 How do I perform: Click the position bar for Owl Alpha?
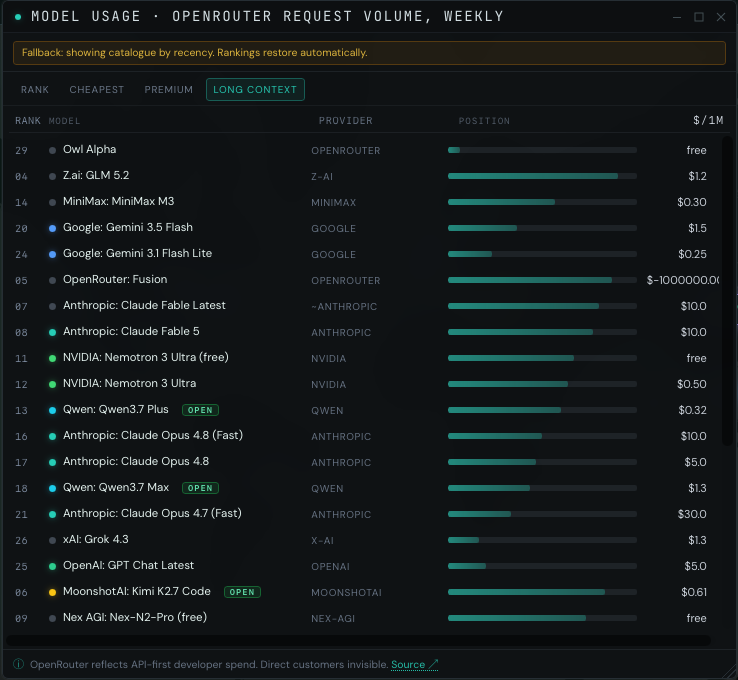[542, 150]
